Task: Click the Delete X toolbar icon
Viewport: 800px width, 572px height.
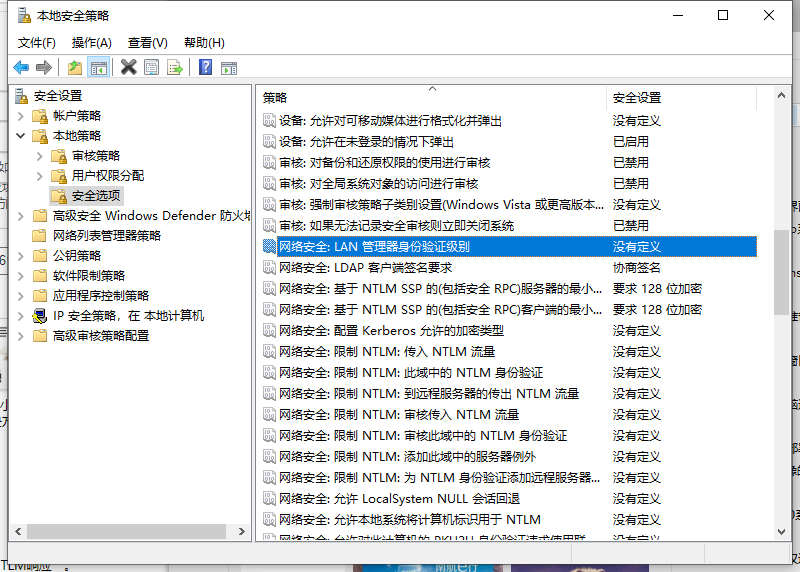Action: [129, 67]
